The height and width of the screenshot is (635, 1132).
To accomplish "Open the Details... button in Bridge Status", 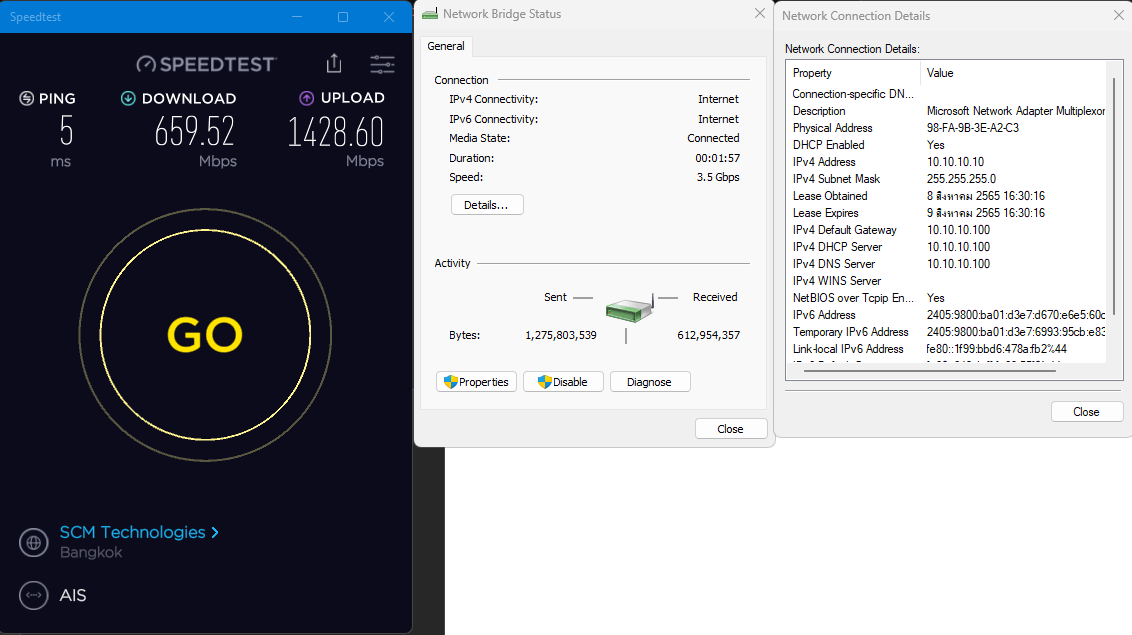I will point(487,205).
